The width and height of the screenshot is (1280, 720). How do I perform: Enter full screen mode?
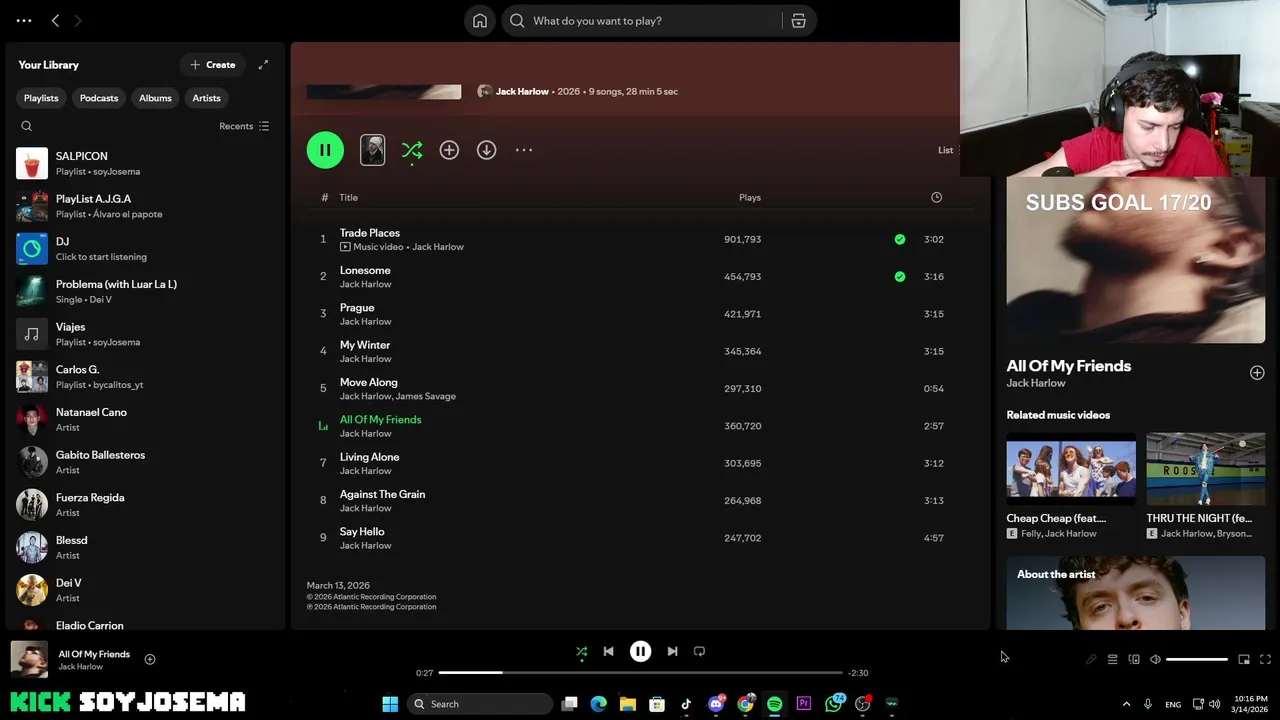click(x=1265, y=660)
